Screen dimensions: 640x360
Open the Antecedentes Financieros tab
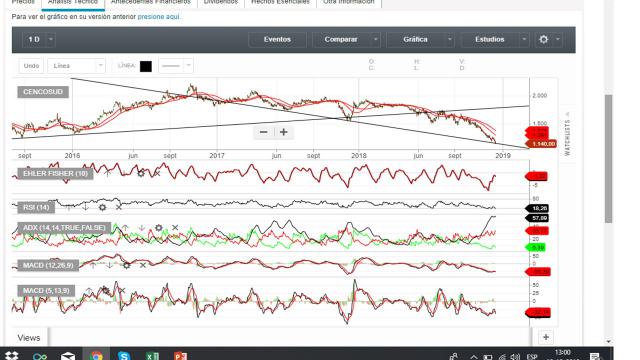151,2
